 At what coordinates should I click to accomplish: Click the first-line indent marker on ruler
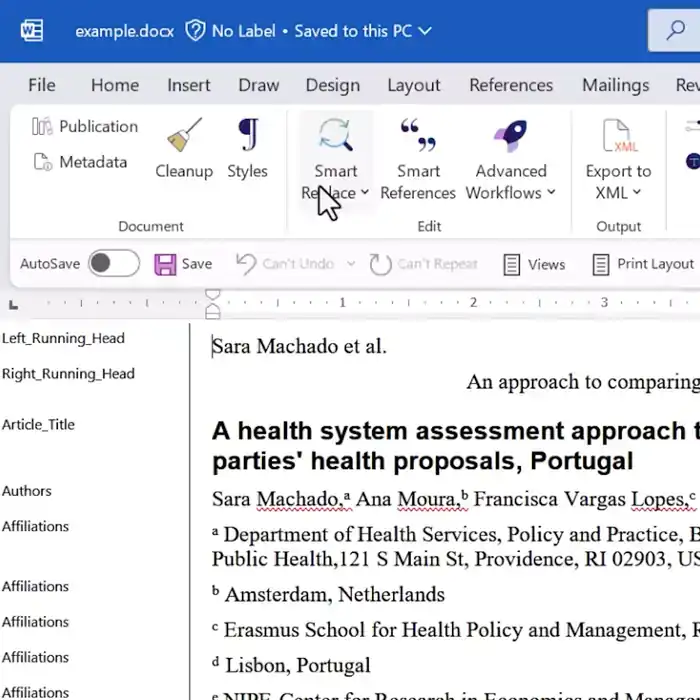point(212,295)
